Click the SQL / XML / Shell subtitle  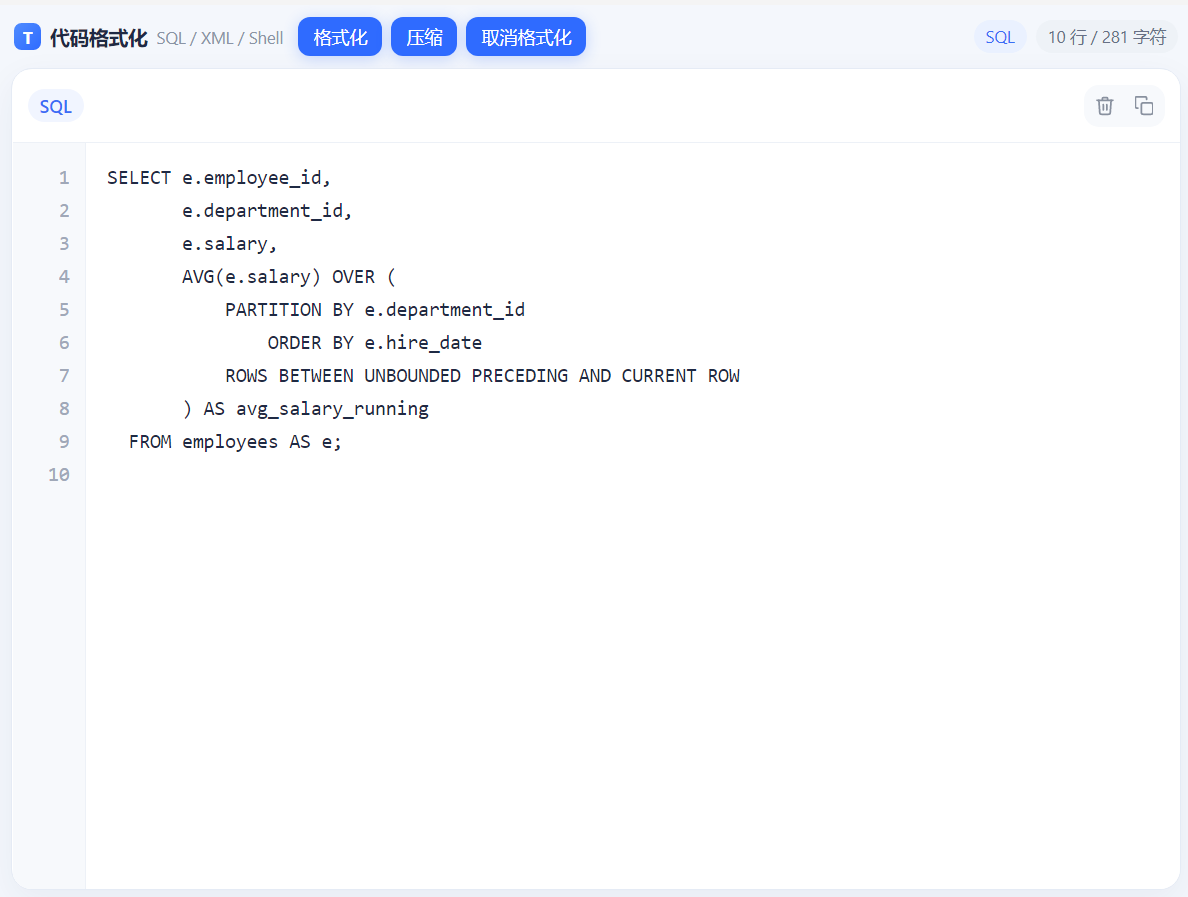(220, 38)
